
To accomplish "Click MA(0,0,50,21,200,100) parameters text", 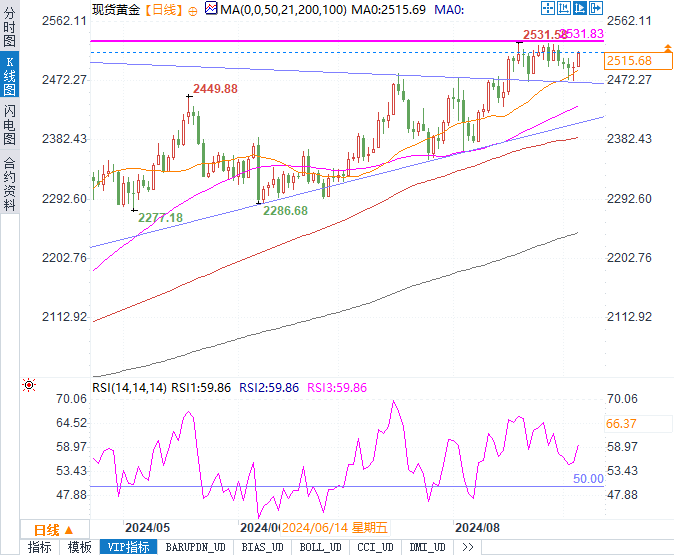I will [x=283, y=9].
